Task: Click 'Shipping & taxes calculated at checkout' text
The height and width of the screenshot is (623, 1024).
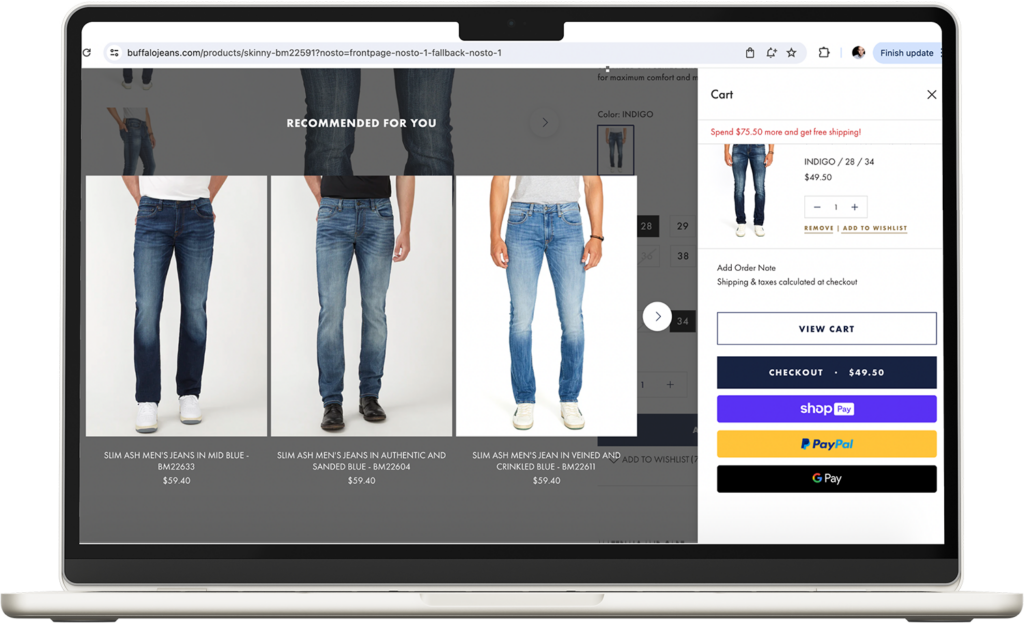Action: tap(787, 282)
